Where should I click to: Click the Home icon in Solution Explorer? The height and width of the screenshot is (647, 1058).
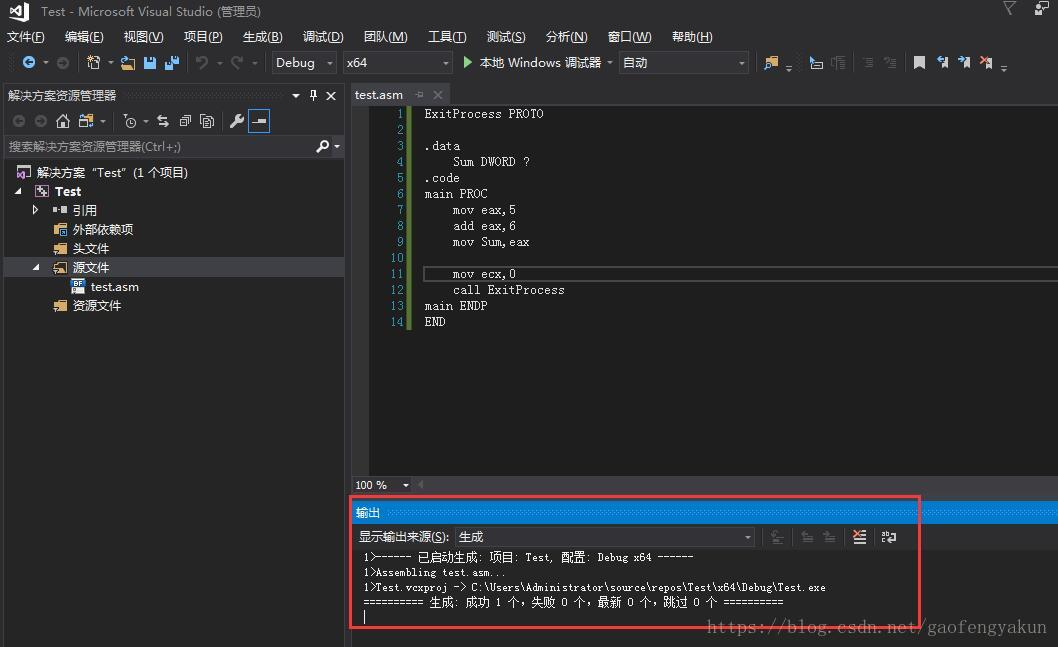63,120
